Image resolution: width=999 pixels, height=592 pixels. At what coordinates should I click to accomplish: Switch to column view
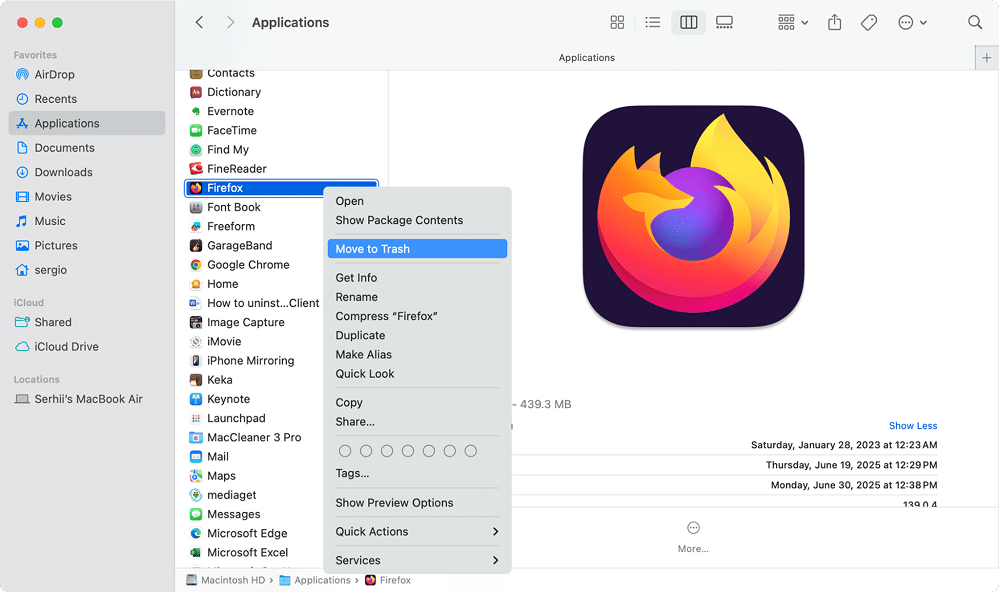pyautogui.click(x=689, y=22)
